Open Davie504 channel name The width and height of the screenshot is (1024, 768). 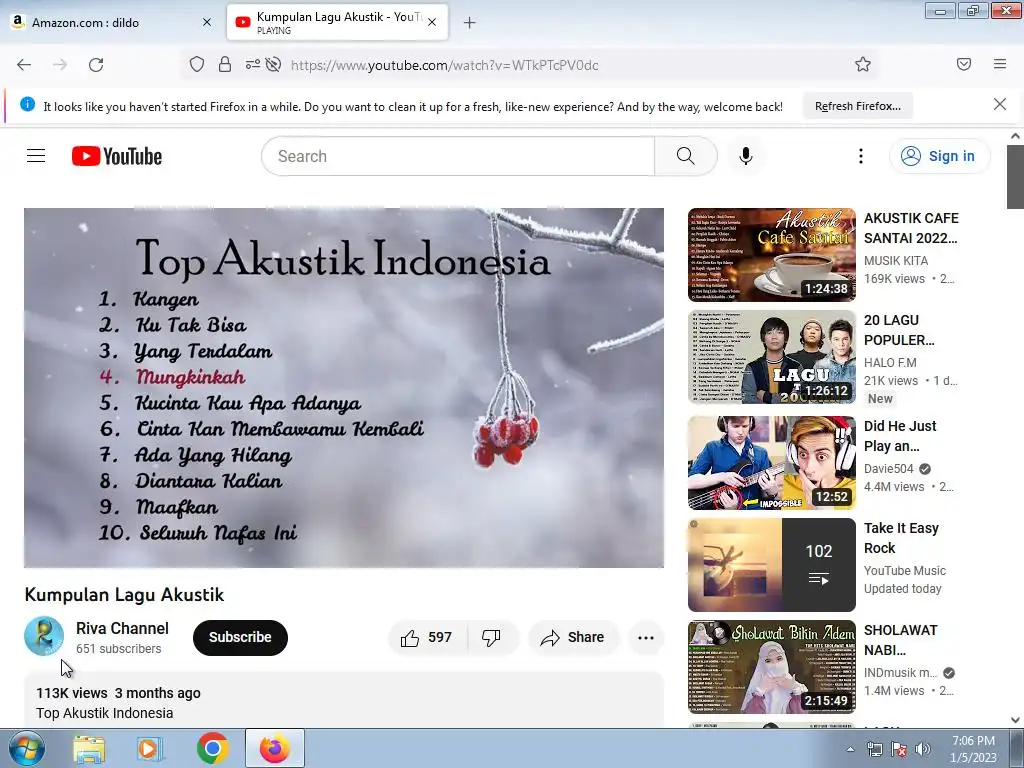pos(889,469)
